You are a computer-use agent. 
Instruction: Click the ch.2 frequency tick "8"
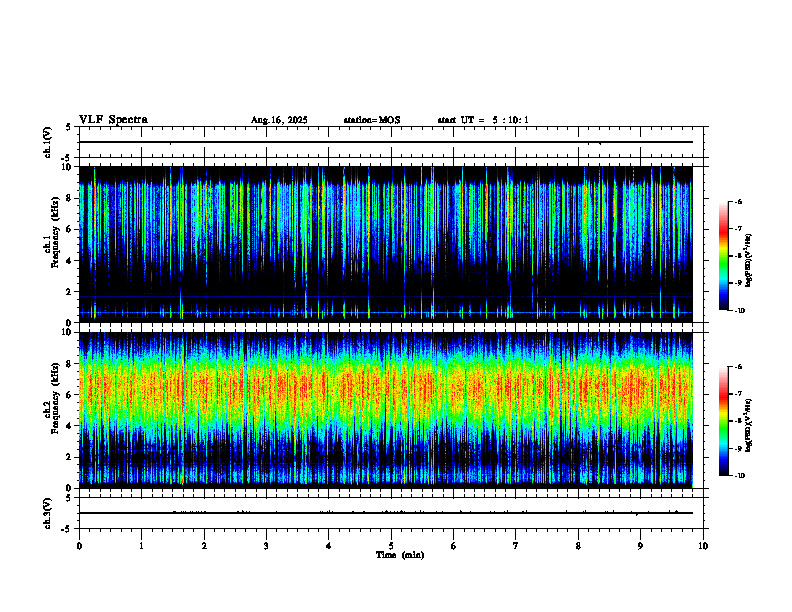point(70,364)
